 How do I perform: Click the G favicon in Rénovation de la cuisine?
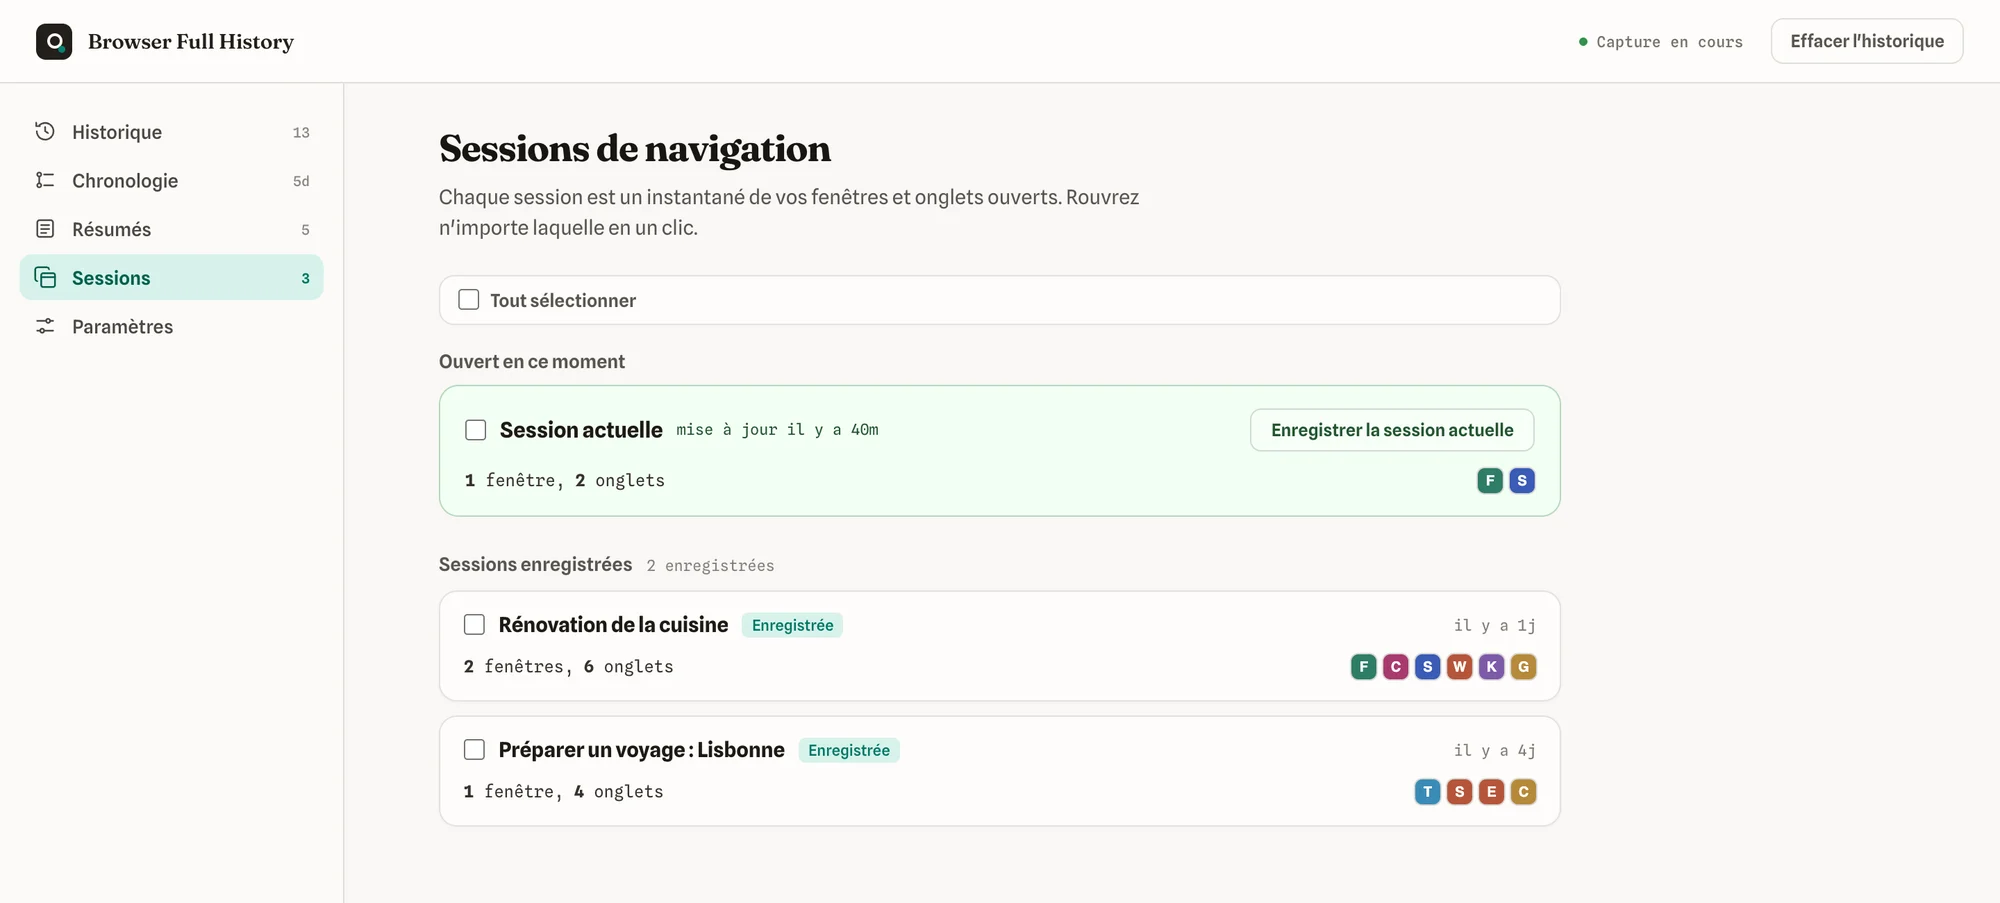1524,667
